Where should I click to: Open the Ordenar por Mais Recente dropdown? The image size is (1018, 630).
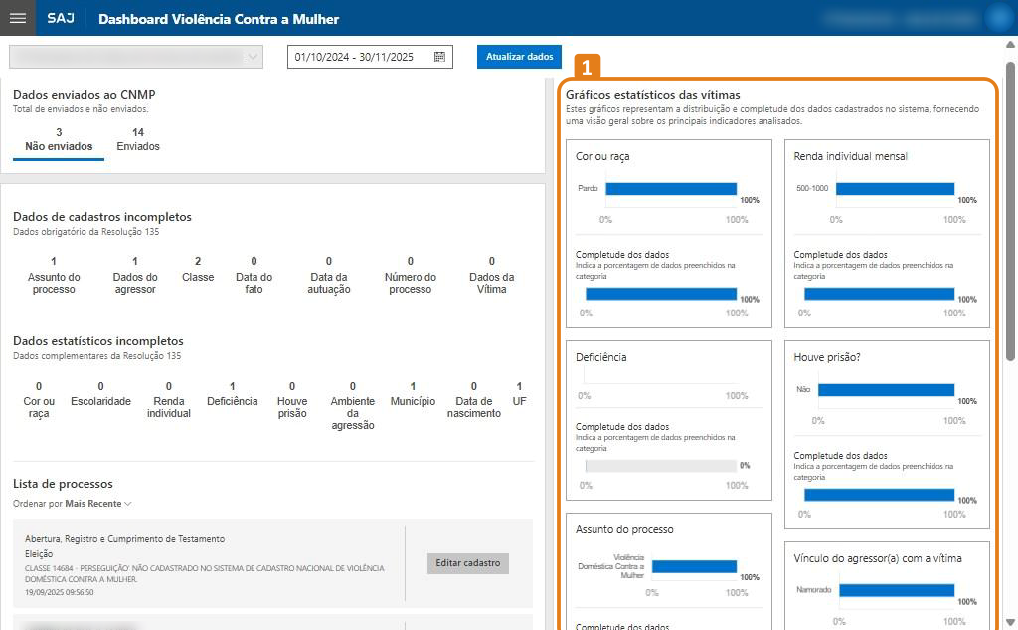coord(98,504)
